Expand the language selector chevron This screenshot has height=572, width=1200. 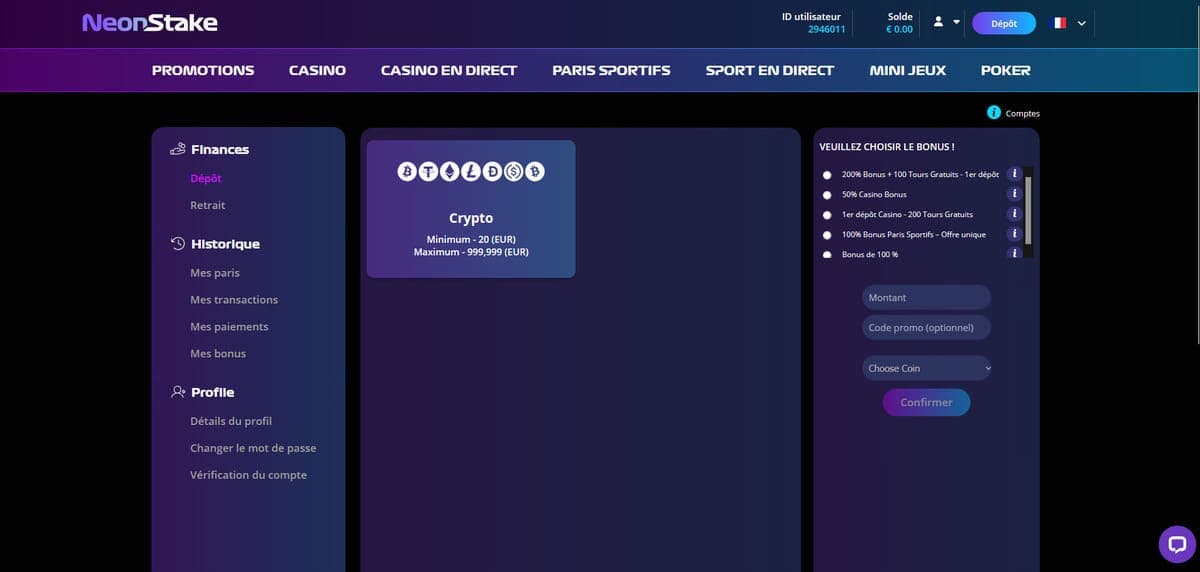(x=1081, y=24)
